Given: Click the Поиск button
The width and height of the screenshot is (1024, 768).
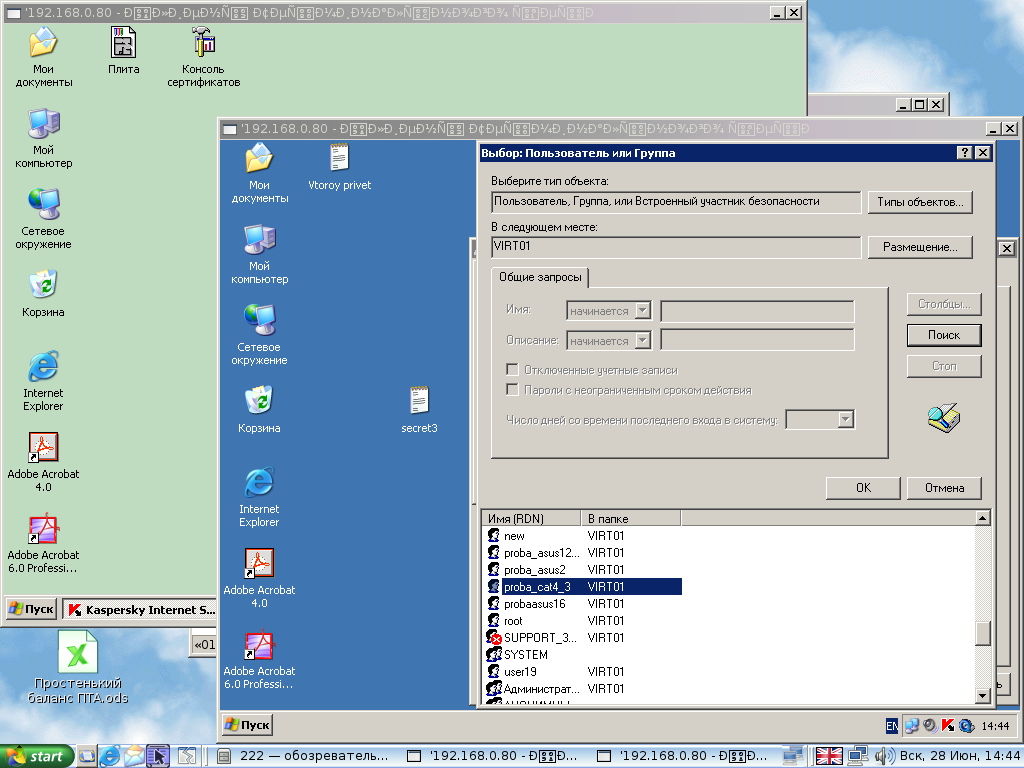Looking at the screenshot, I should 943,335.
